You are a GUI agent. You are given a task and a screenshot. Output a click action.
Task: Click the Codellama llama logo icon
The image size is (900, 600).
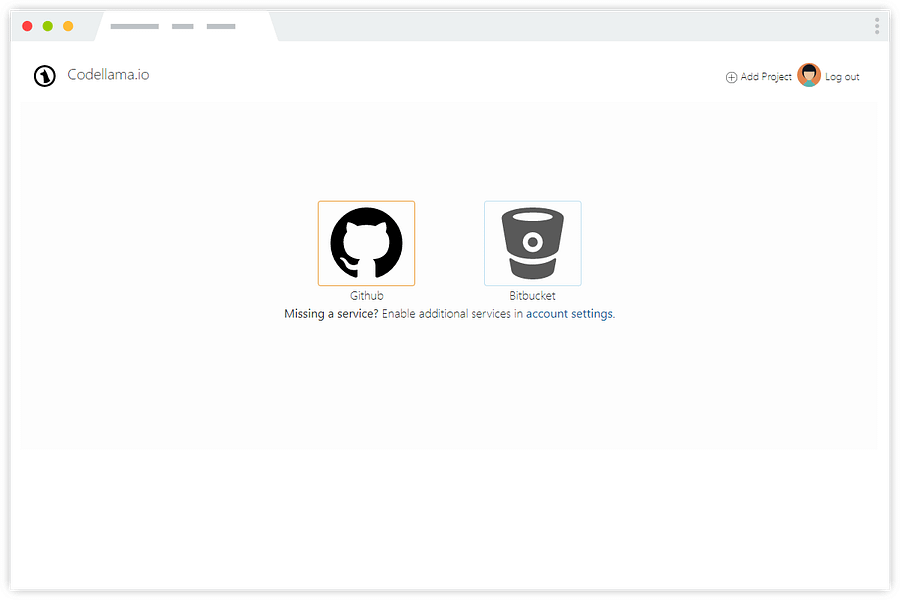pos(44,76)
